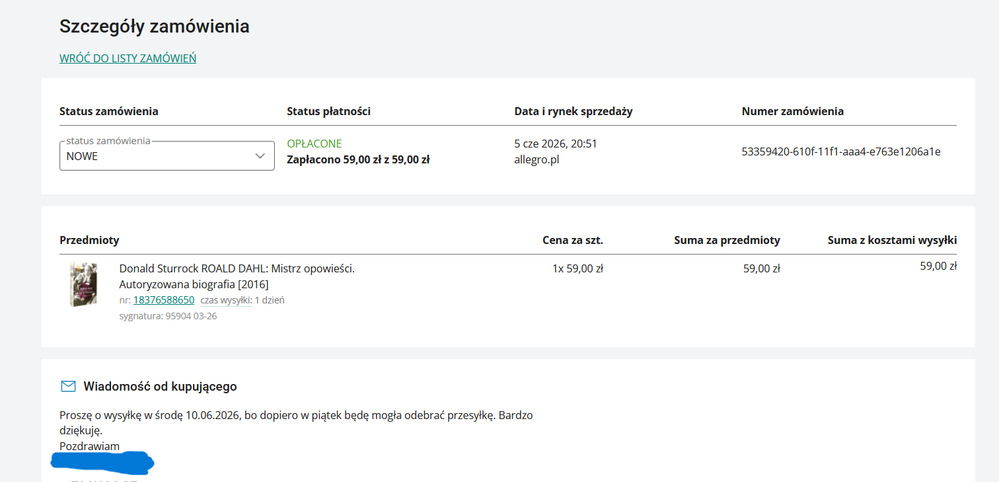Click the blue redacted signature scribble
The image size is (999, 482).
[x=103, y=463]
